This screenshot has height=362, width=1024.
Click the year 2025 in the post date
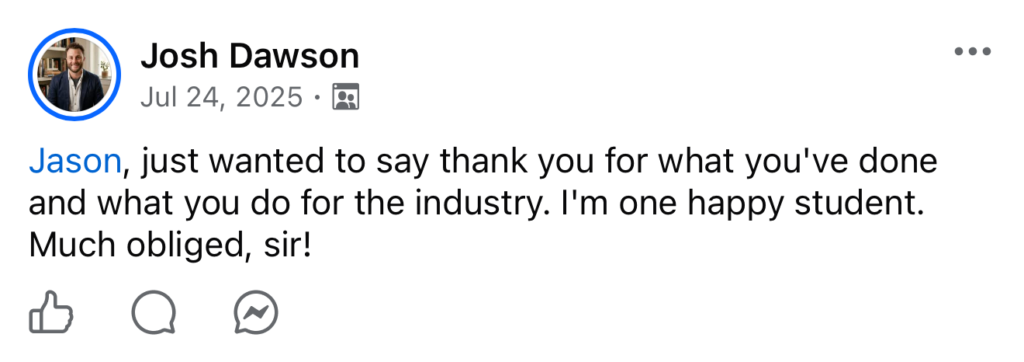(269, 97)
